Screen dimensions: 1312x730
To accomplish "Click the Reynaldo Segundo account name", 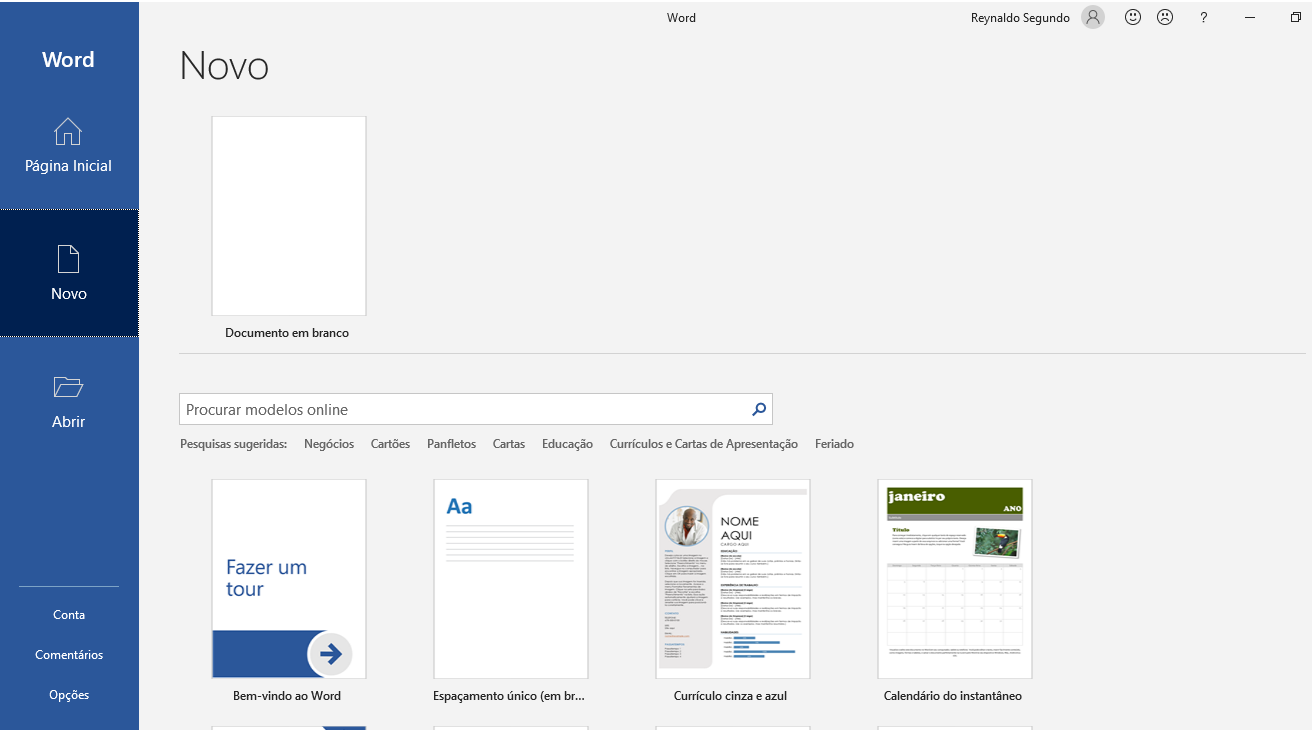I will coord(1020,18).
